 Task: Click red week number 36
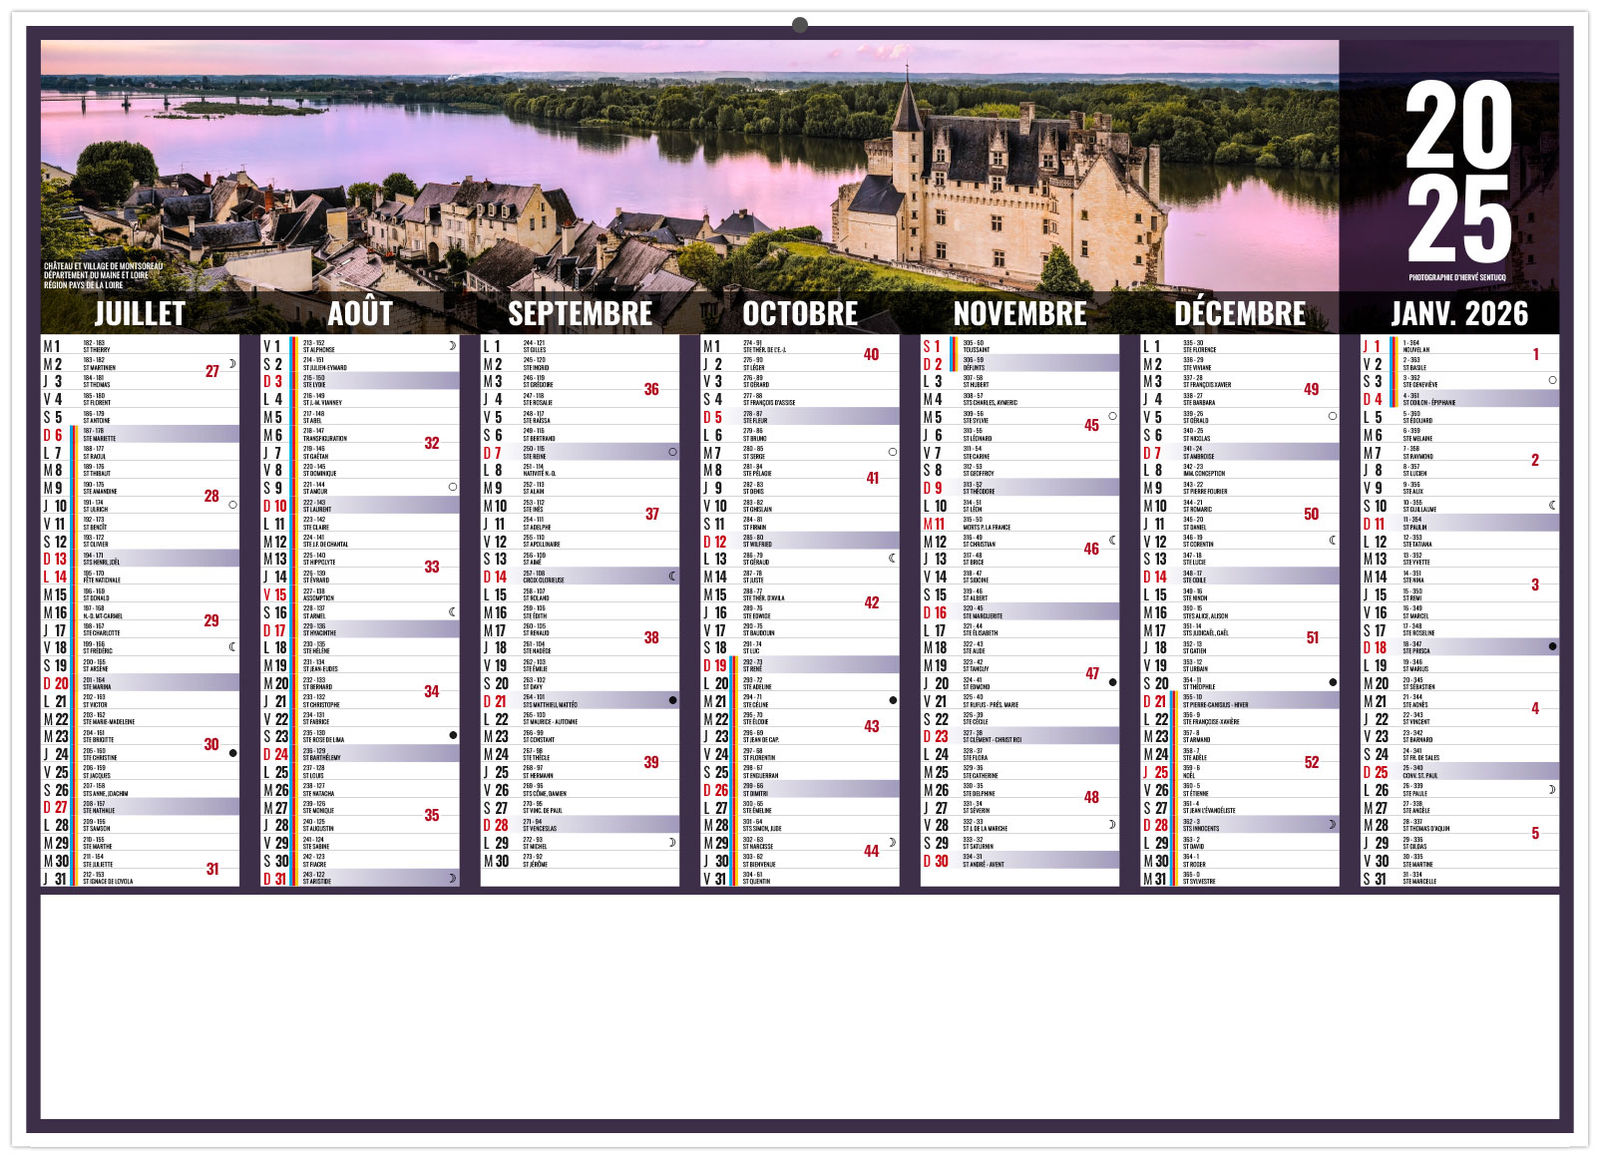coord(652,389)
